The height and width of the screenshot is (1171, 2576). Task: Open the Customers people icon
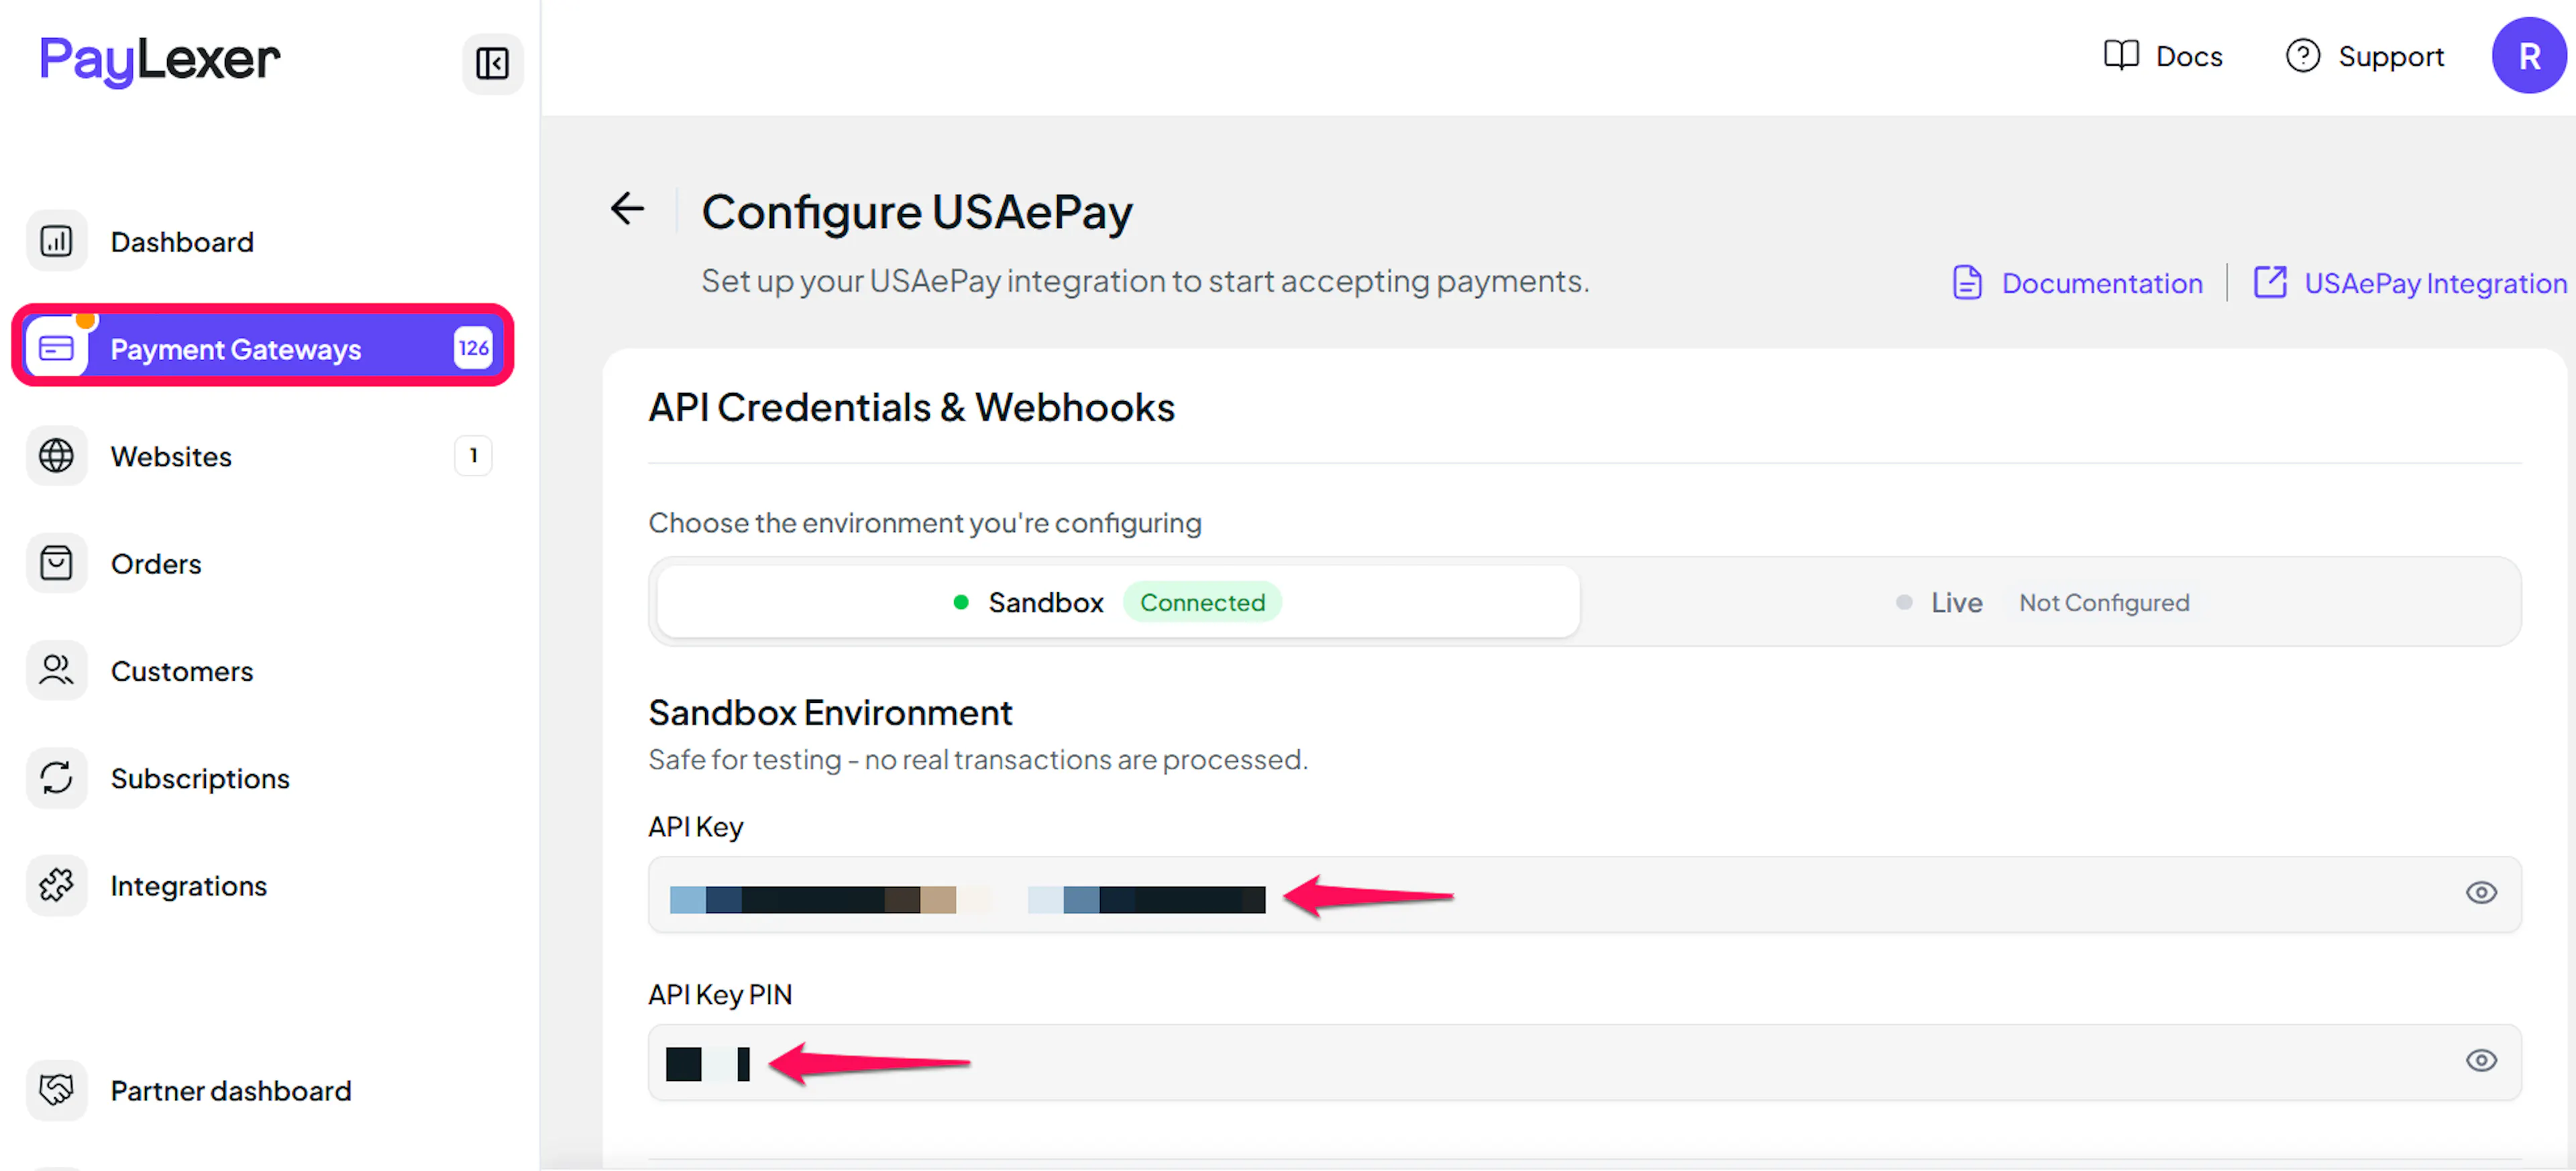56,670
